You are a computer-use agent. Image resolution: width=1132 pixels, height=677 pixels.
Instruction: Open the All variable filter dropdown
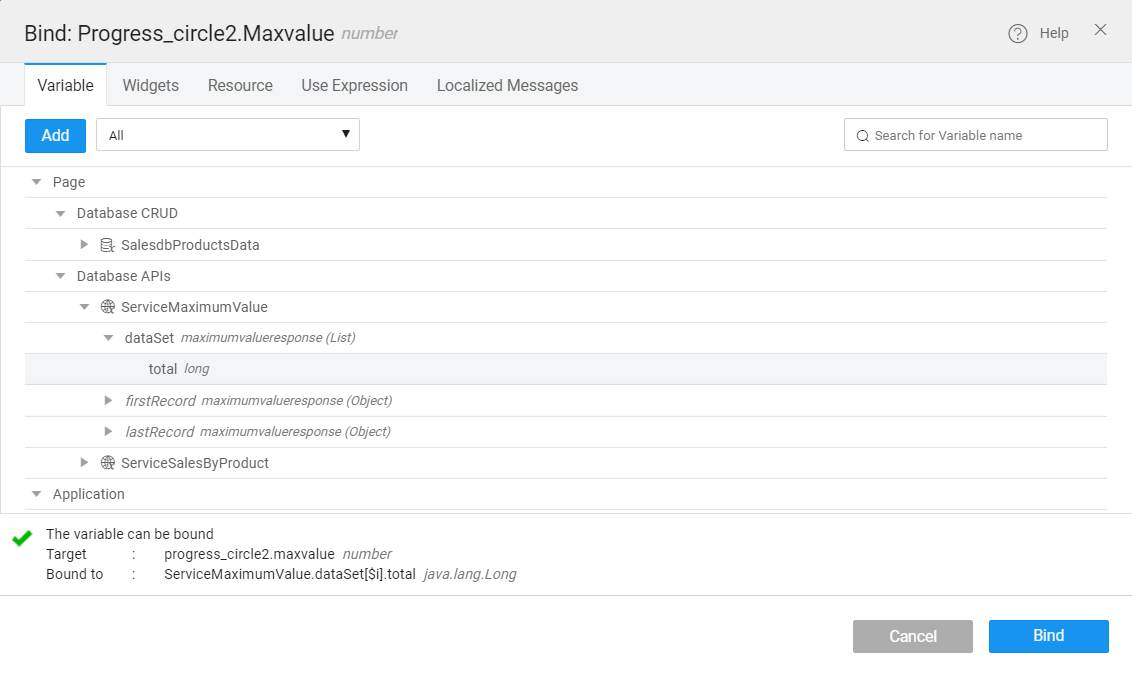point(227,135)
